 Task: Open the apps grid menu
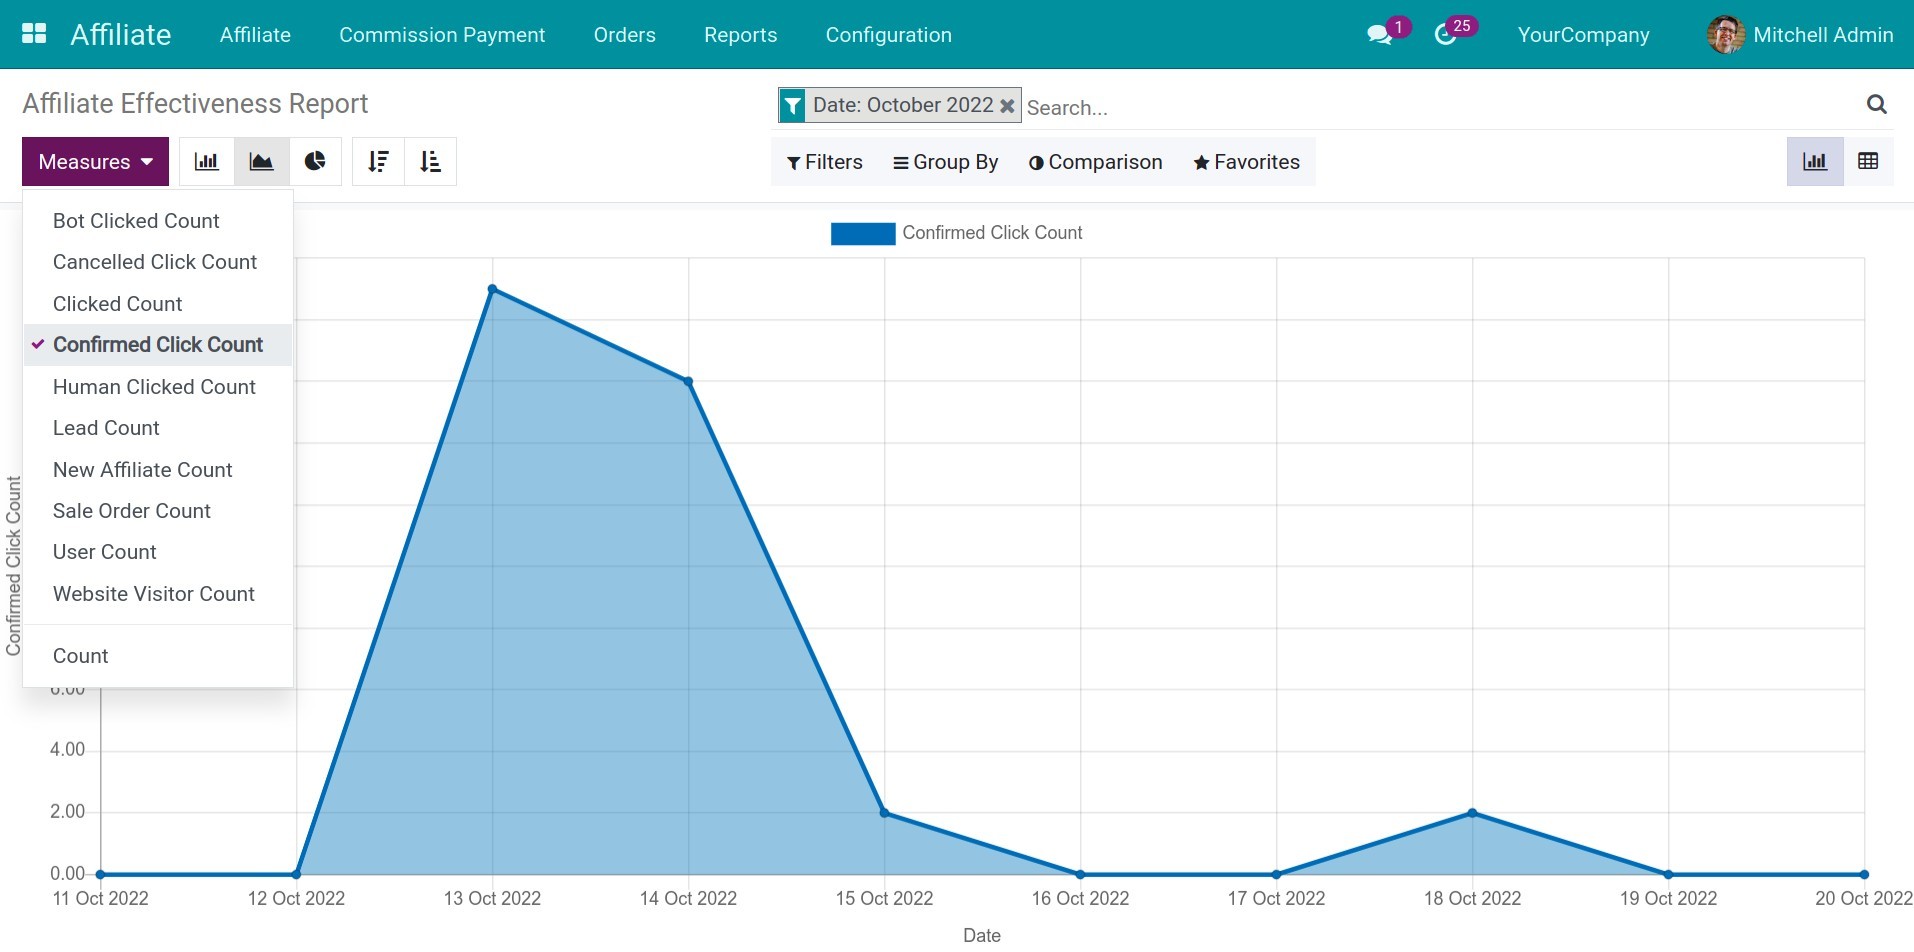click(x=35, y=33)
